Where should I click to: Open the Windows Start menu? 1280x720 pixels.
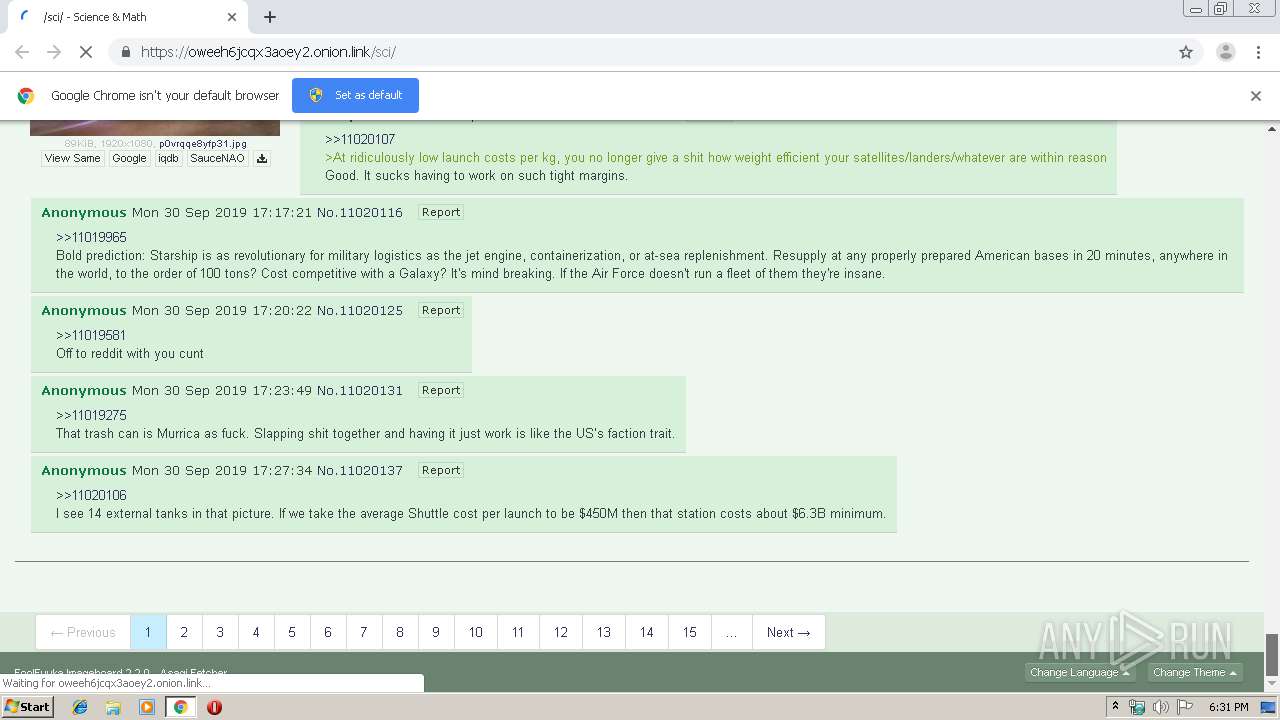tap(28, 707)
